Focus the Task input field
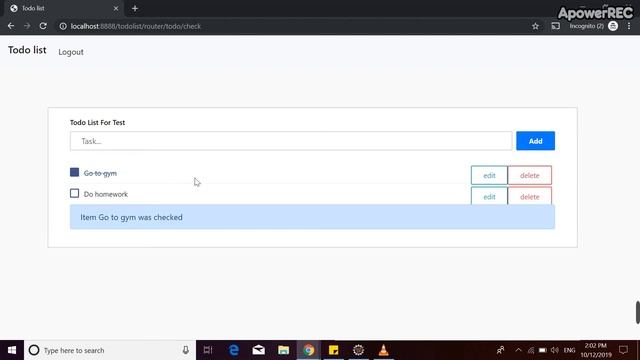This screenshot has height=360, width=640. tap(291, 141)
